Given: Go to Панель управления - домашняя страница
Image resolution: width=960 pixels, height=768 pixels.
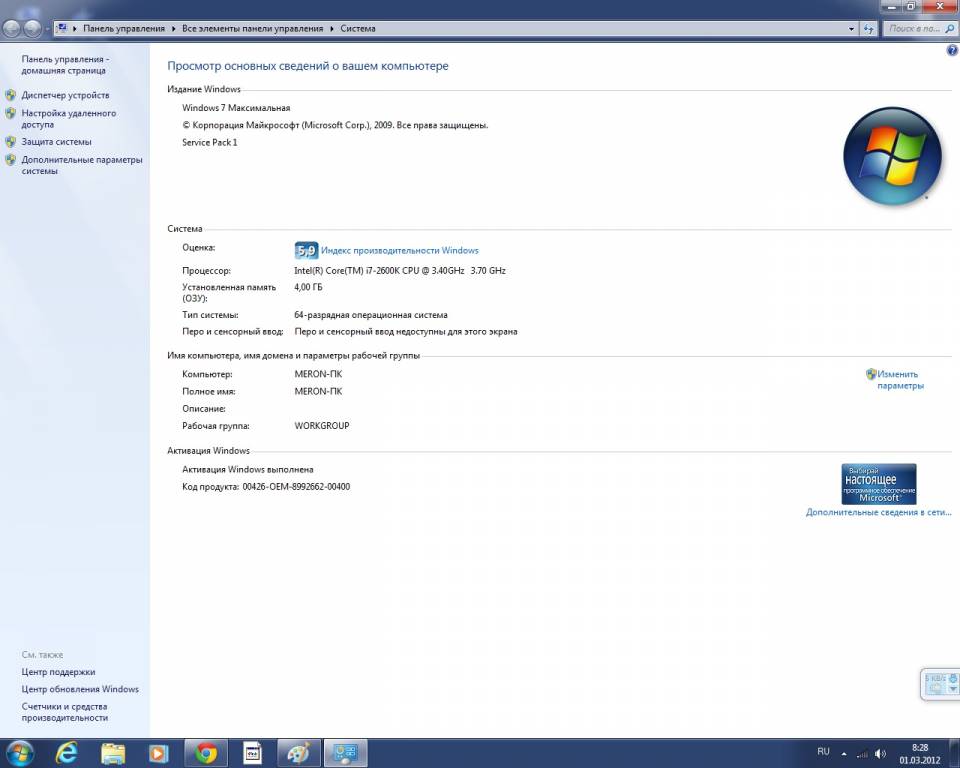Looking at the screenshot, I should (66, 65).
